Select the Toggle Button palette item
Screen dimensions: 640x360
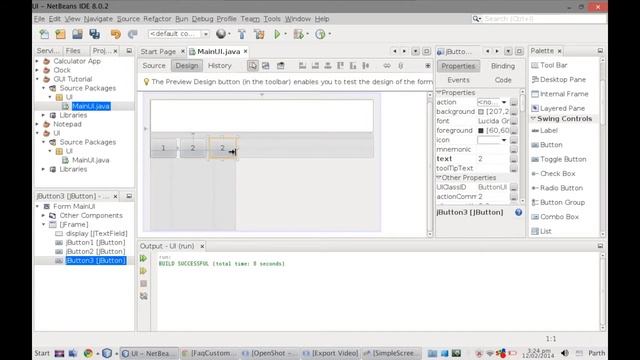coord(563,159)
